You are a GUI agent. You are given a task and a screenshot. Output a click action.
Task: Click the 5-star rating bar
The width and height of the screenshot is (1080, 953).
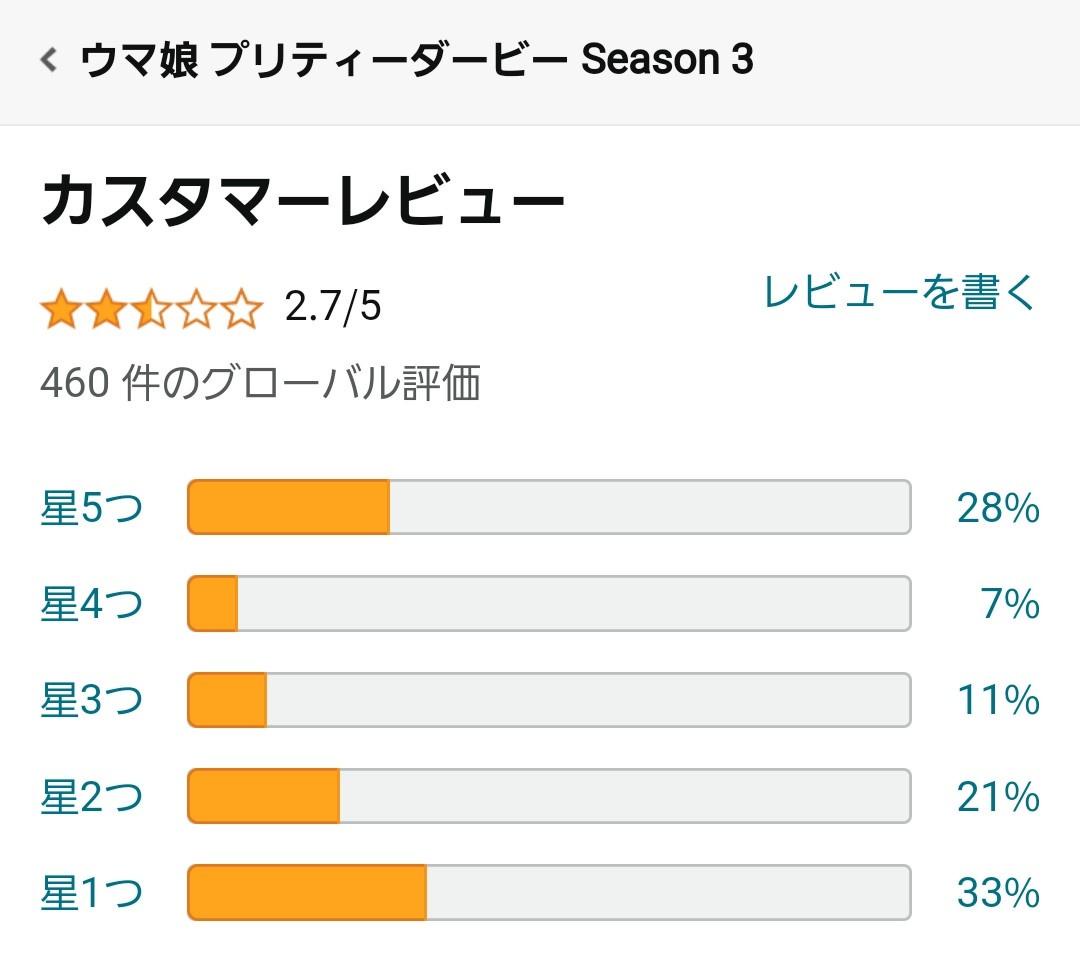coord(549,507)
